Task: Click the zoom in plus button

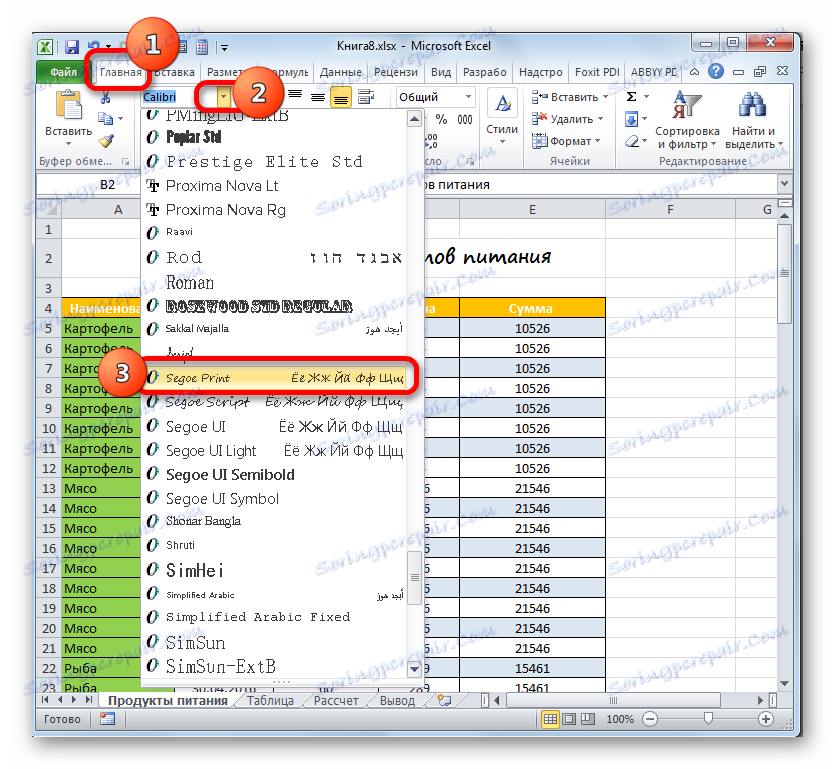Action: coord(766,719)
